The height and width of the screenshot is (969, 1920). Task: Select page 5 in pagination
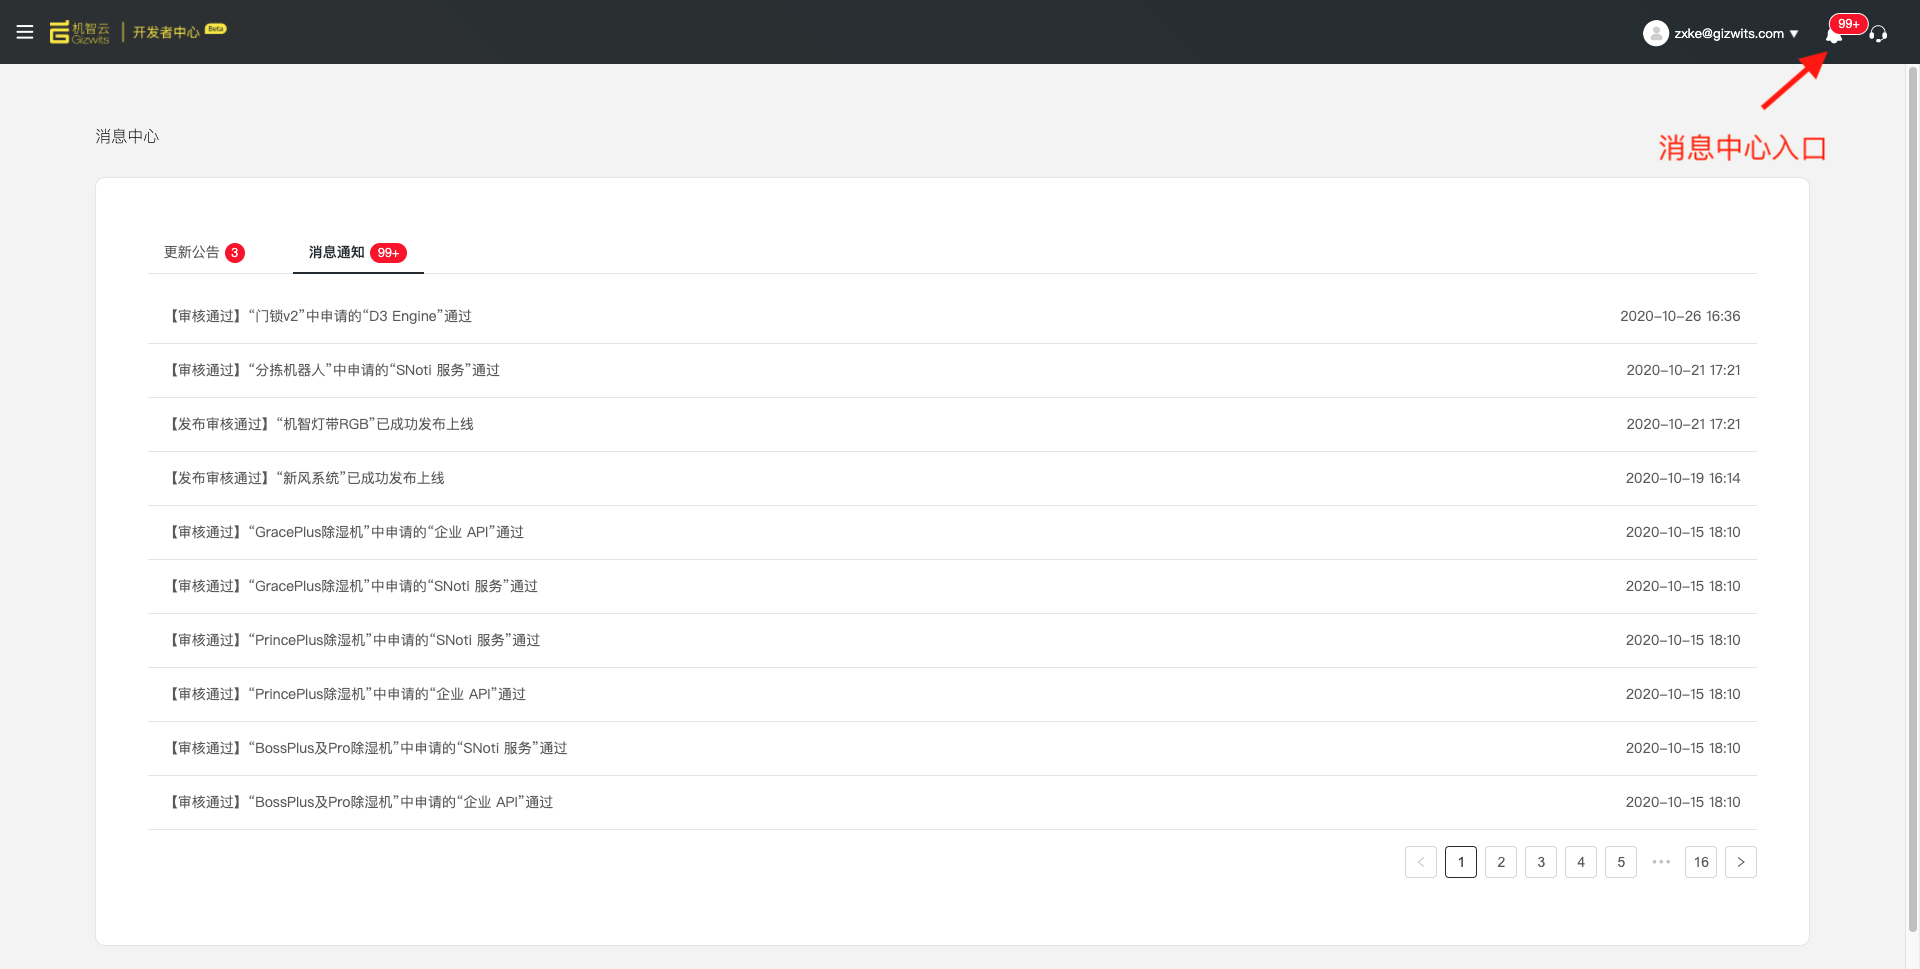[1620, 862]
